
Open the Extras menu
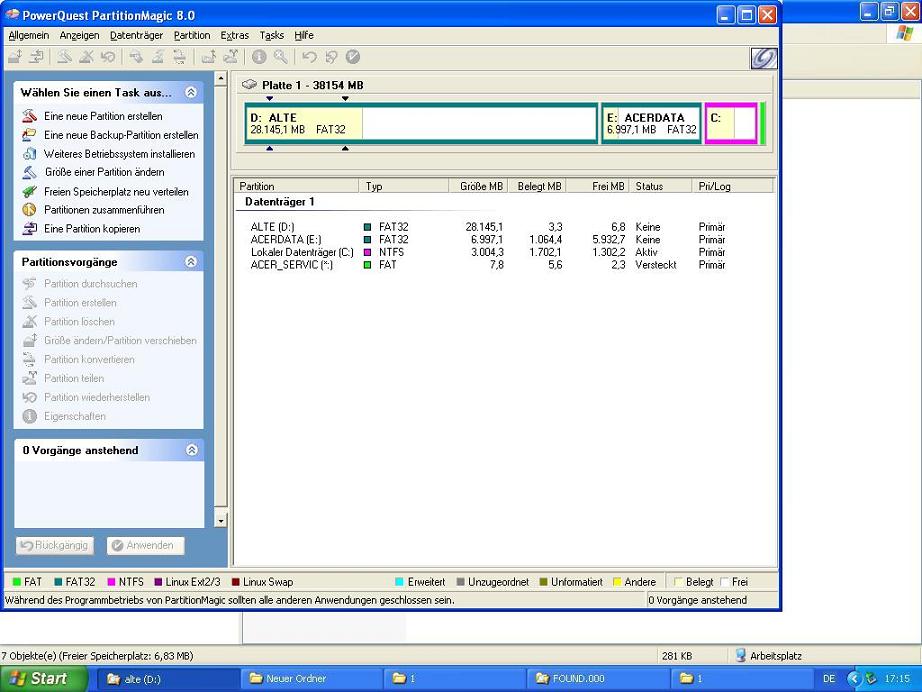tap(235, 35)
